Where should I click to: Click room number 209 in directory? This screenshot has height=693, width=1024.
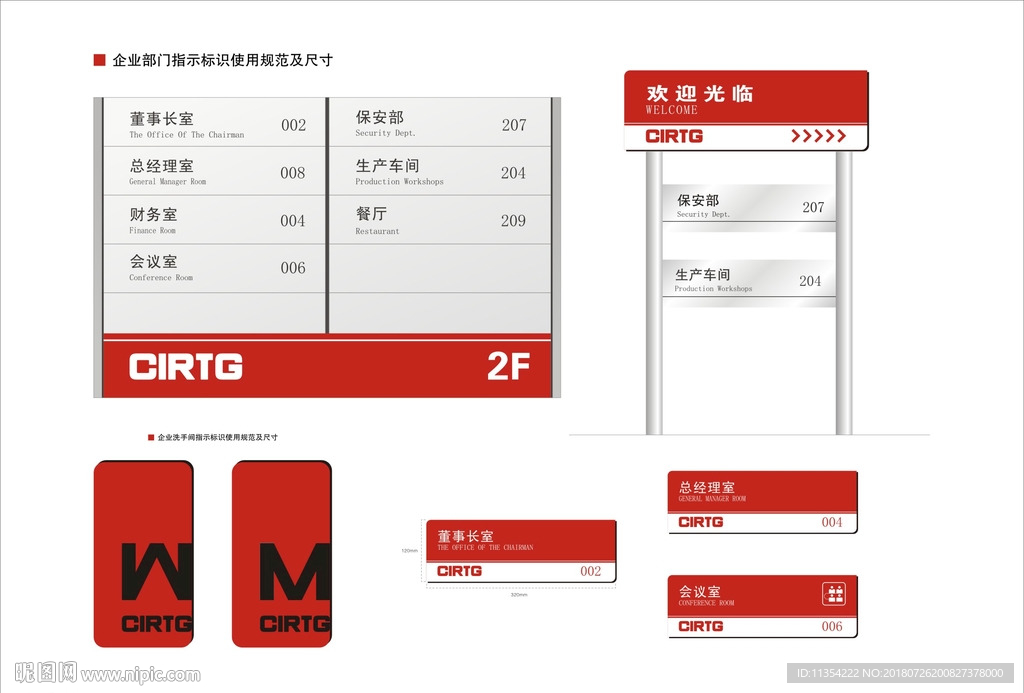513,221
